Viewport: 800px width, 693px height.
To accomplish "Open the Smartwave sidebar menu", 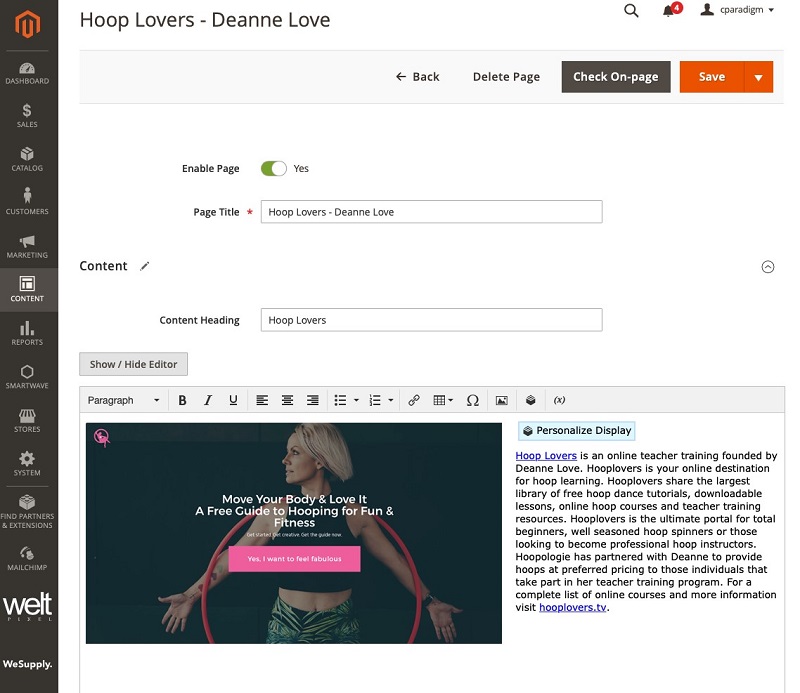I will (28, 377).
